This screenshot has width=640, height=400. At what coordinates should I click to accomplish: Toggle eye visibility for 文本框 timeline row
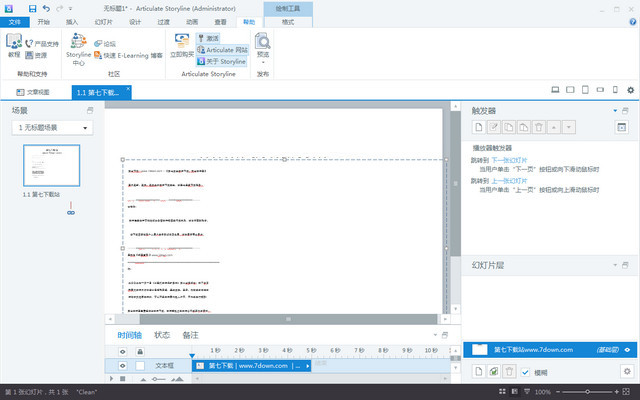(x=123, y=366)
